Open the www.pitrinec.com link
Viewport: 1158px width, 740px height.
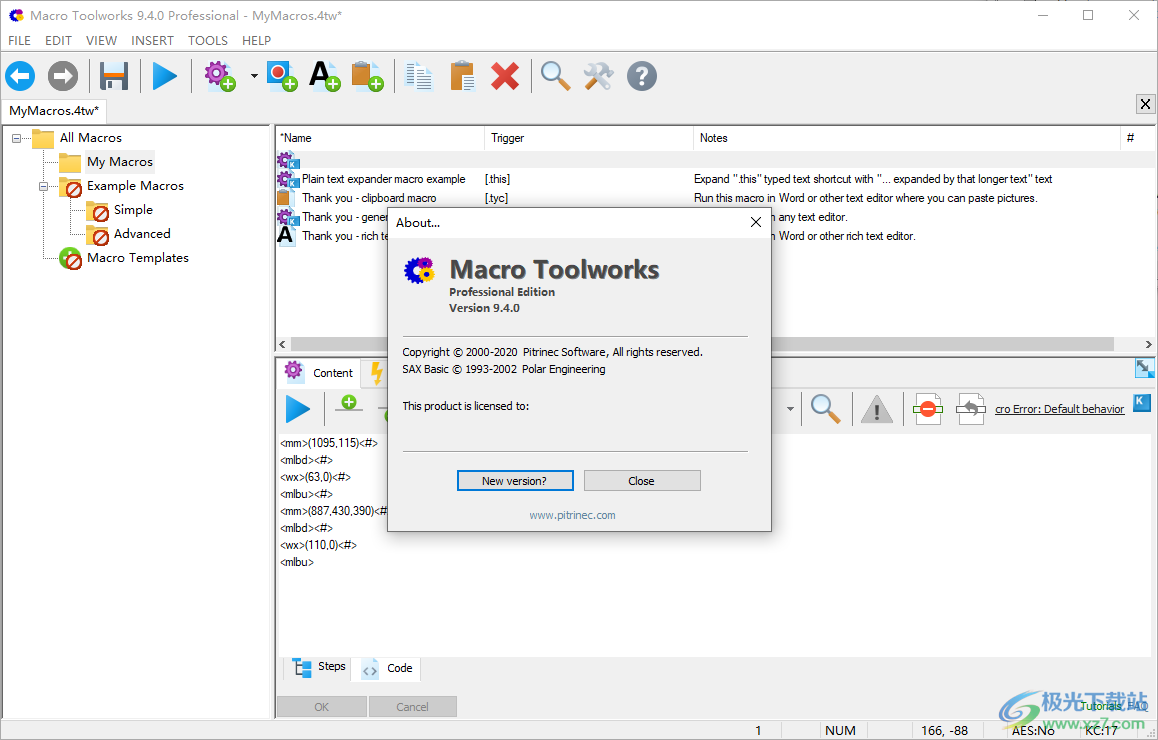572,515
